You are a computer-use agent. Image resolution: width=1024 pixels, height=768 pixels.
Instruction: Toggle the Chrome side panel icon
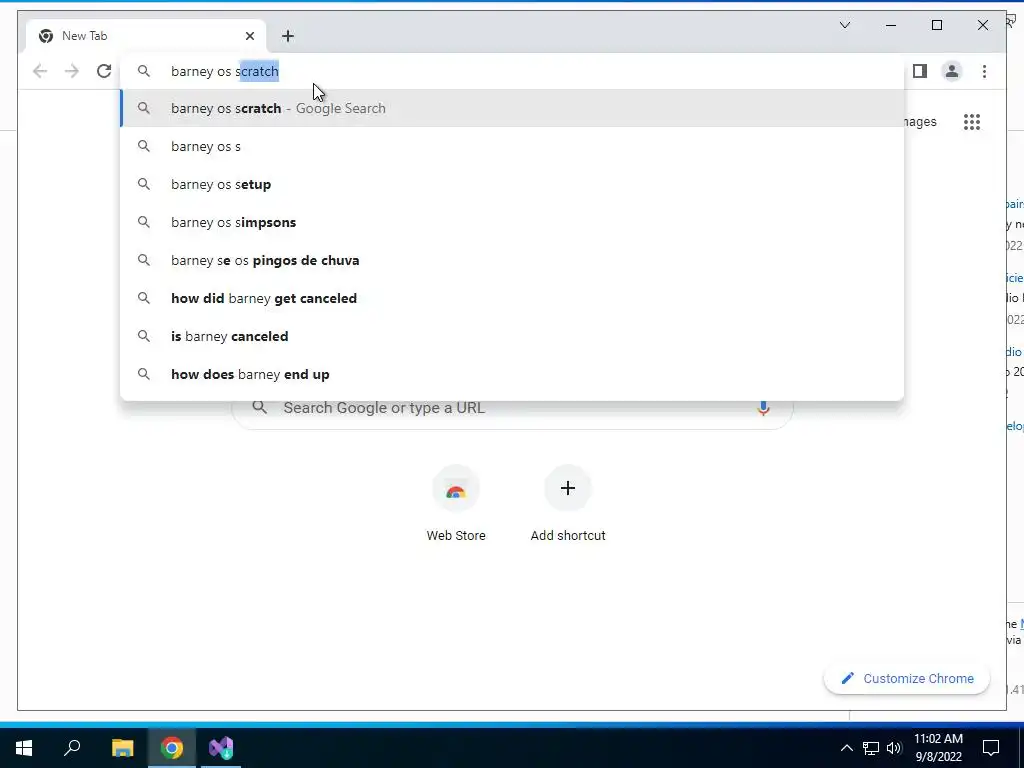(x=920, y=71)
